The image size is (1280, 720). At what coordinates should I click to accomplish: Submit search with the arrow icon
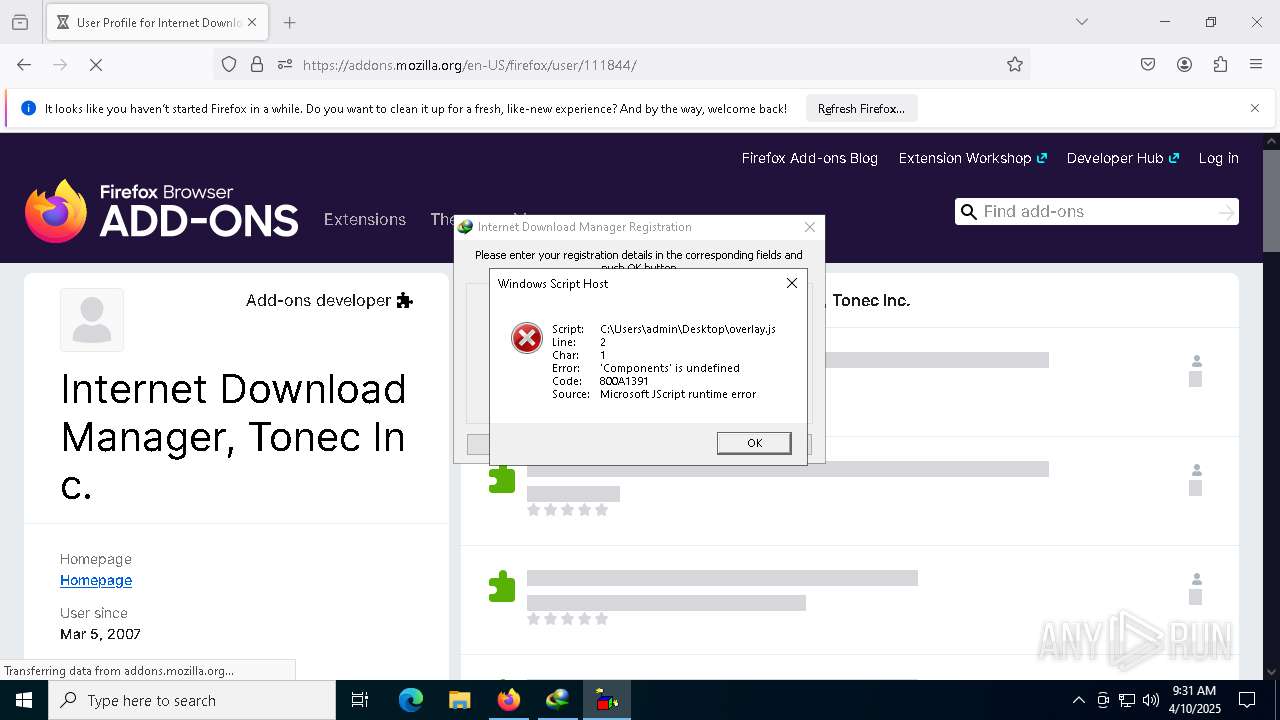(1226, 212)
